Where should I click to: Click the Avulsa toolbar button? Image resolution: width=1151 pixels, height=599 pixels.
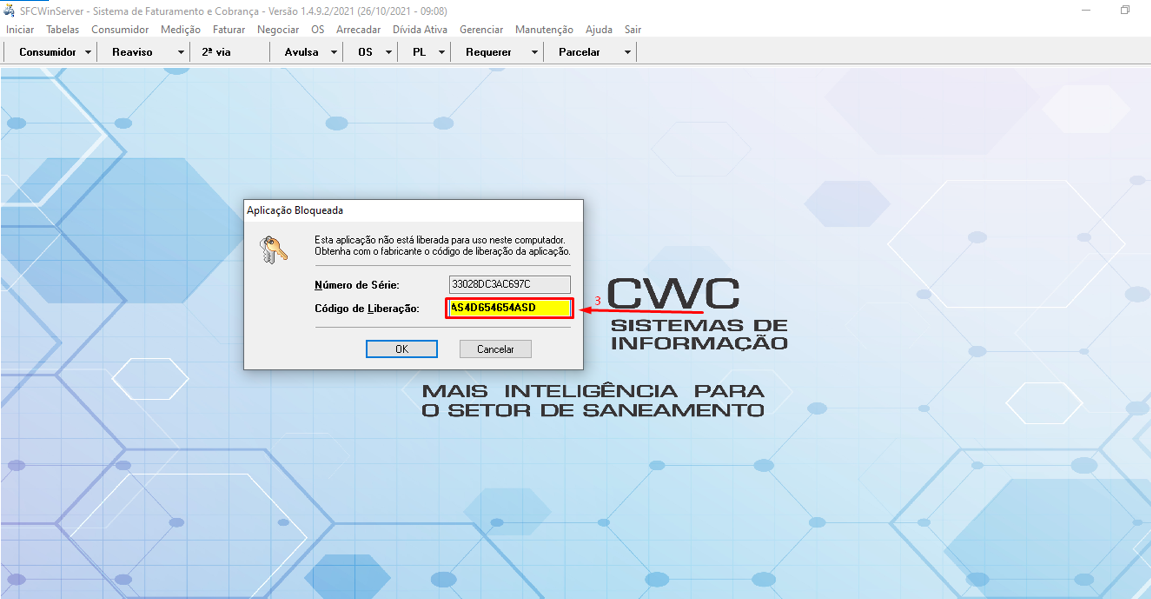(x=299, y=51)
